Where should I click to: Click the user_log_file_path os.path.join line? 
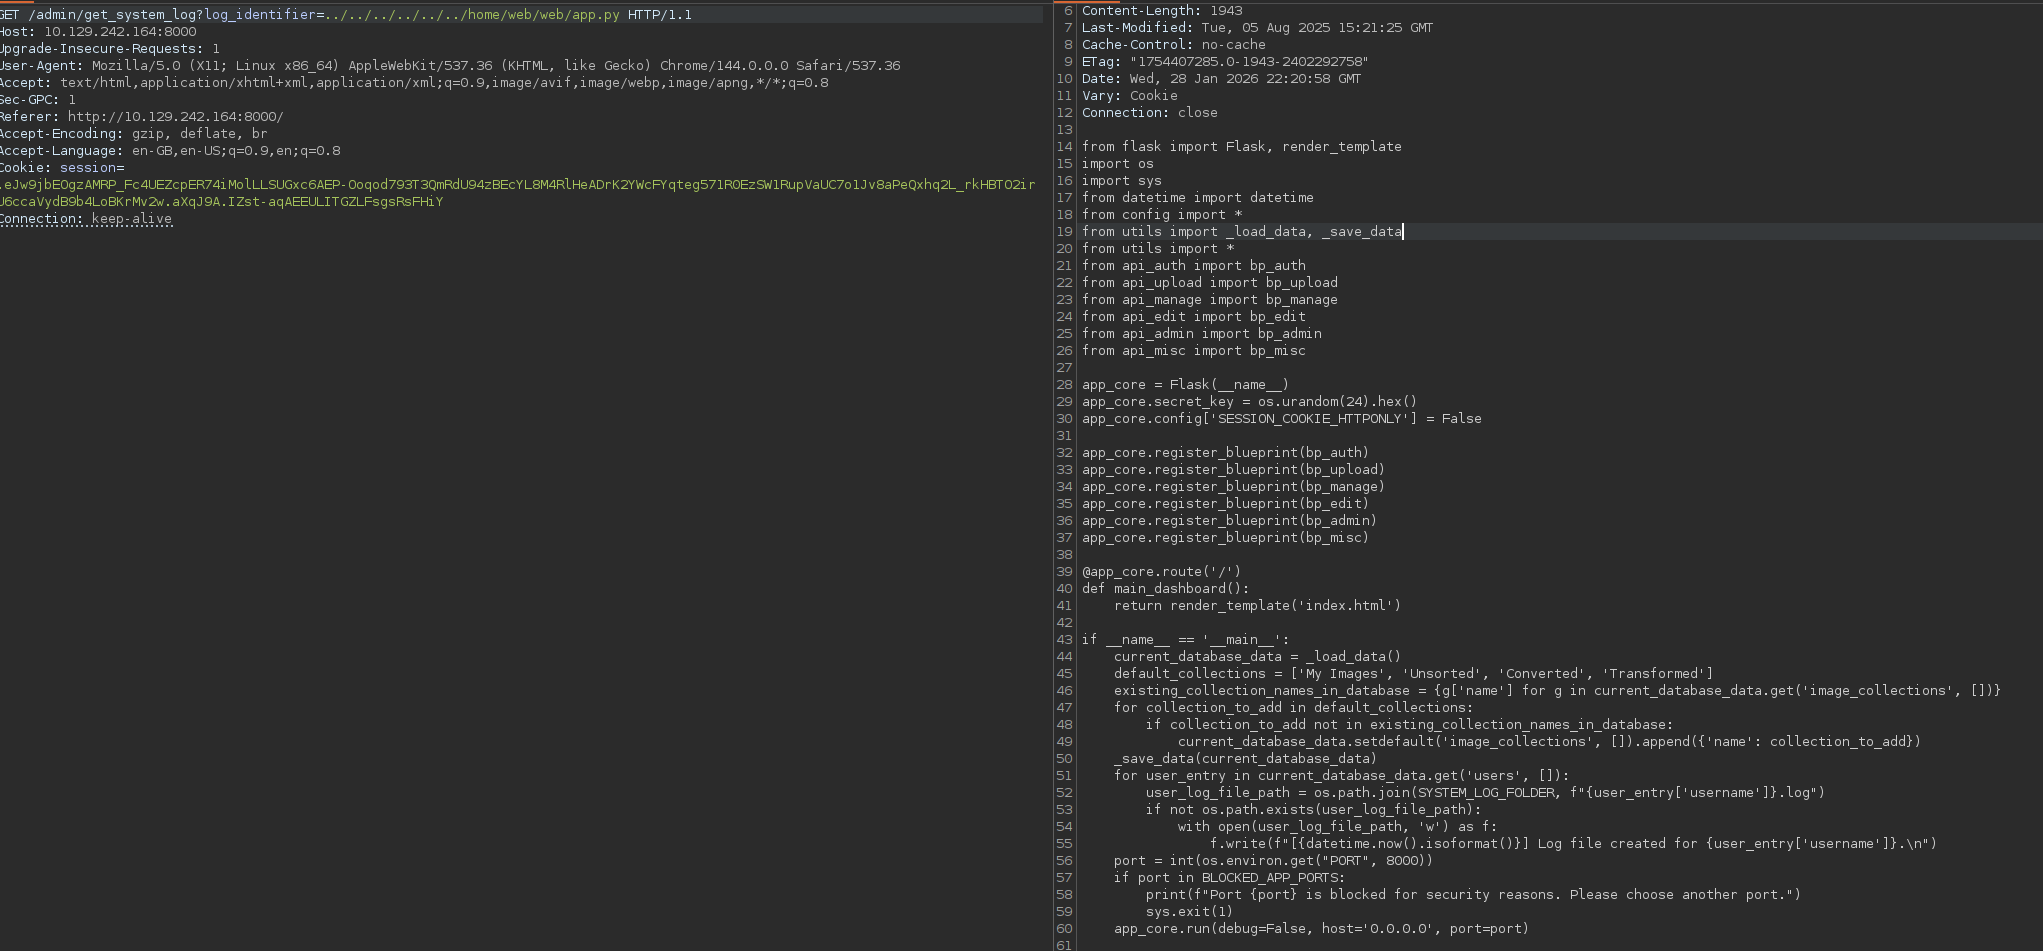[x=1486, y=793]
